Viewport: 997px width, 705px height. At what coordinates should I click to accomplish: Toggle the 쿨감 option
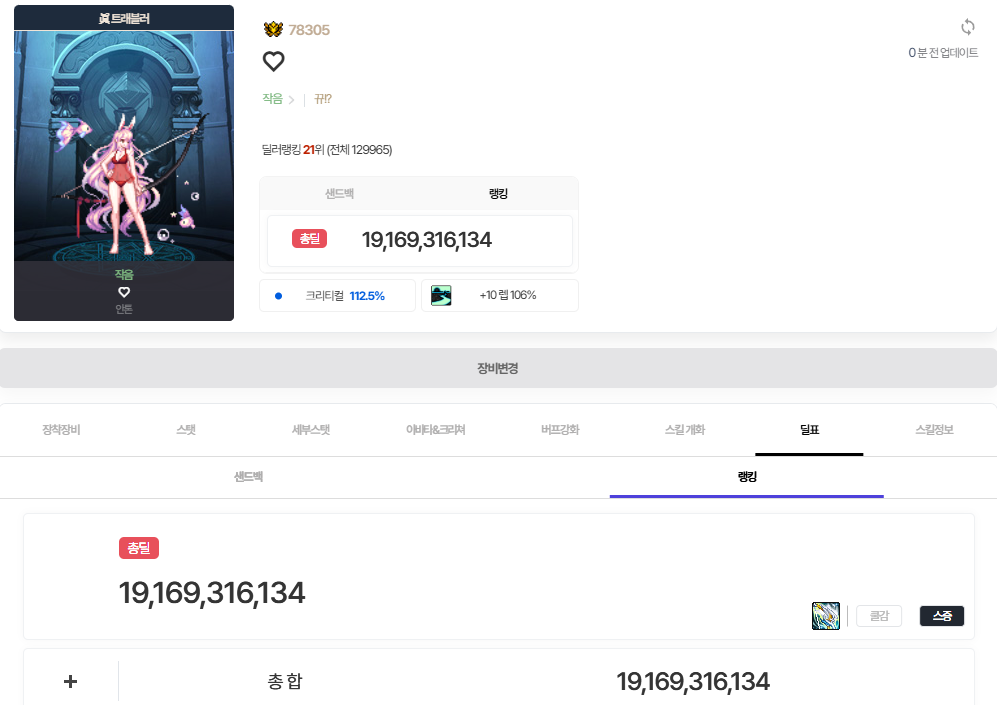[879, 616]
